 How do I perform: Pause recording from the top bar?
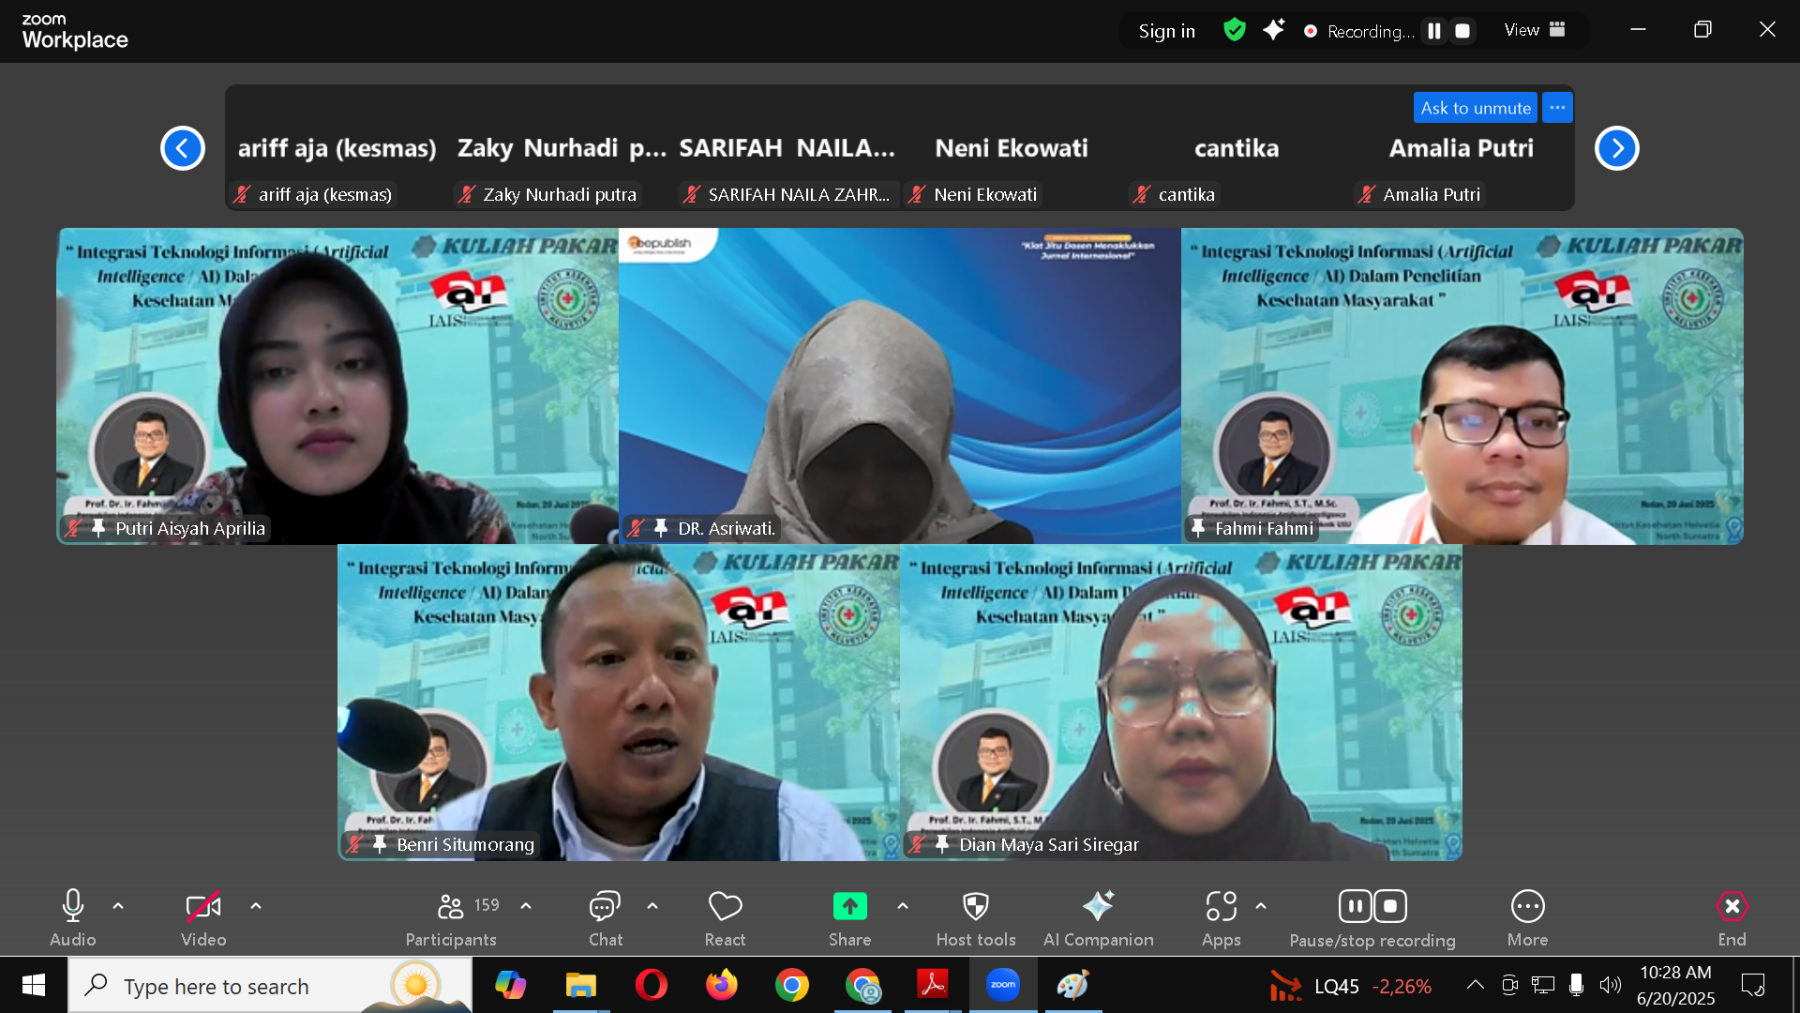tap(1434, 31)
